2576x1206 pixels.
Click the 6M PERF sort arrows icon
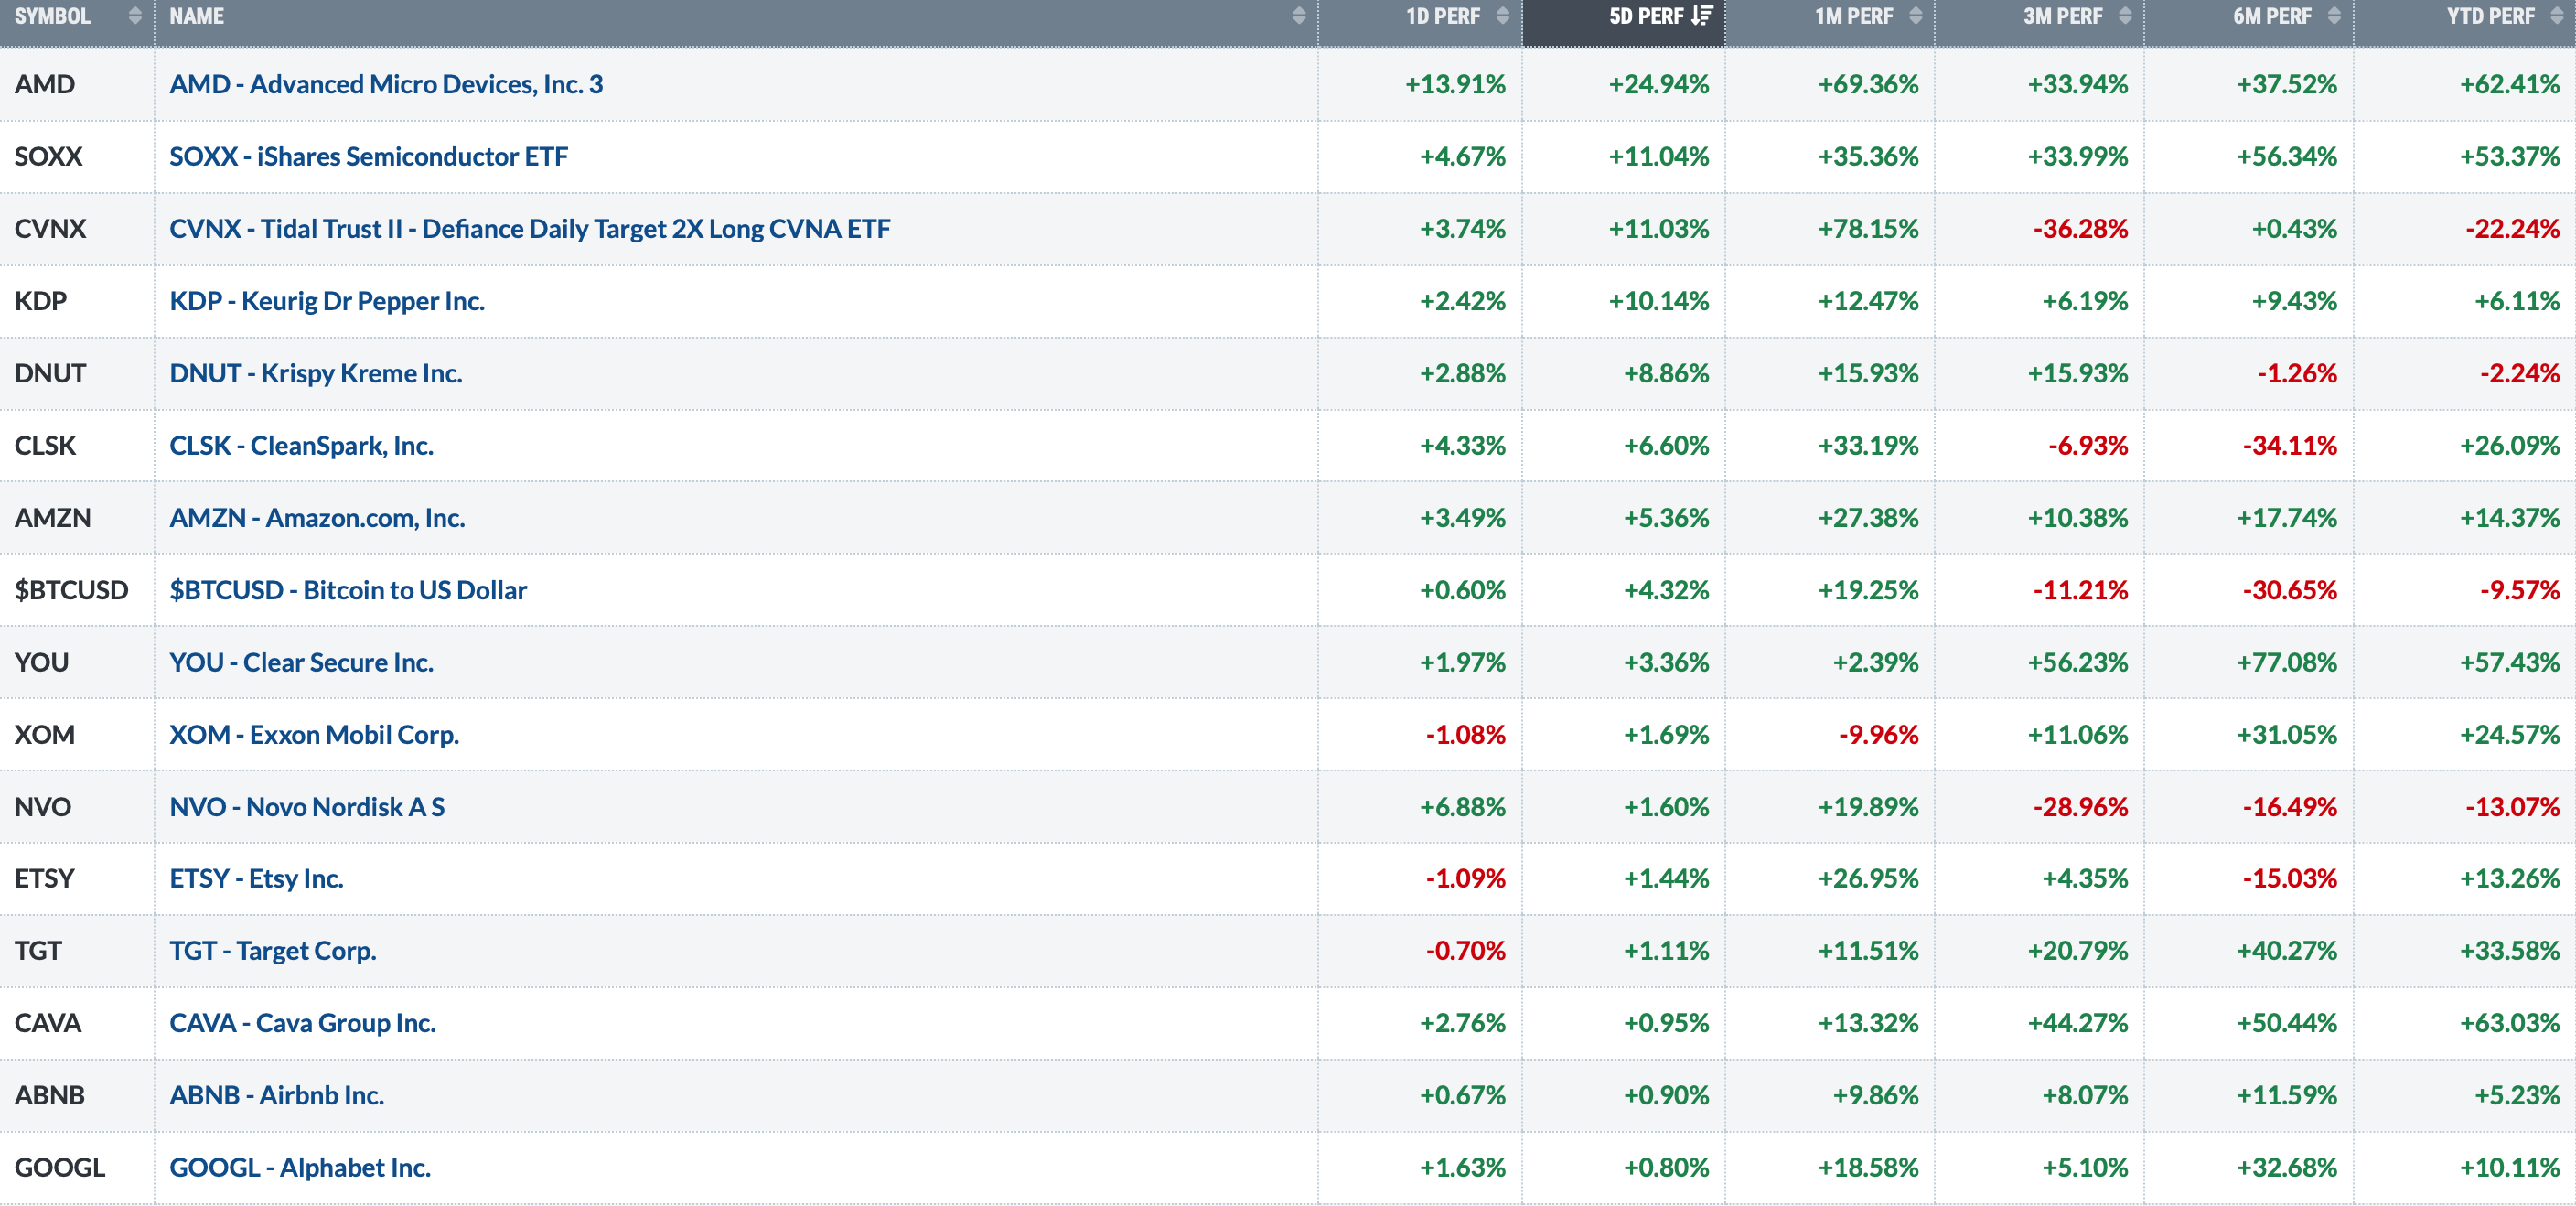coord(2334,16)
